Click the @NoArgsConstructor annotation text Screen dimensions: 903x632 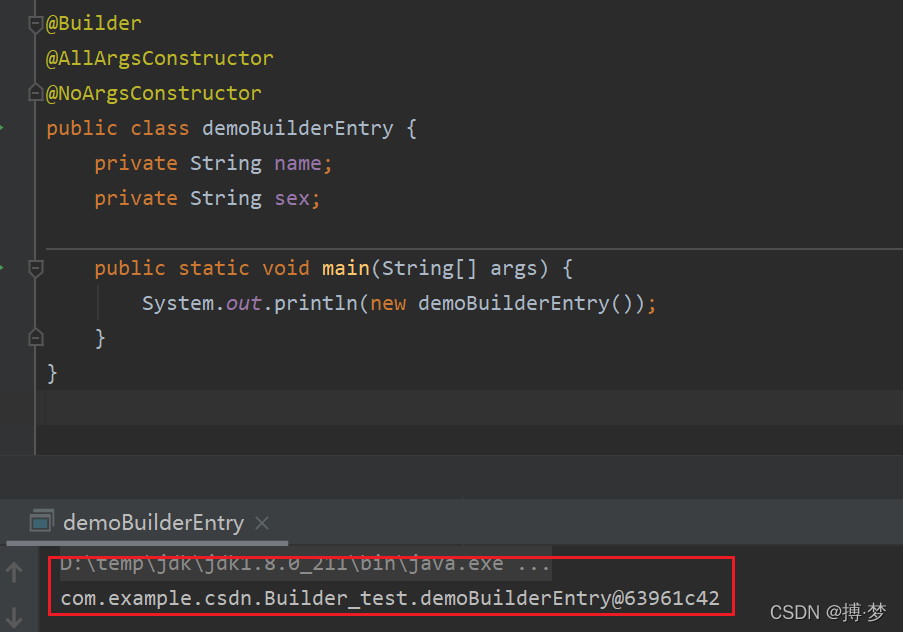point(154,93)
